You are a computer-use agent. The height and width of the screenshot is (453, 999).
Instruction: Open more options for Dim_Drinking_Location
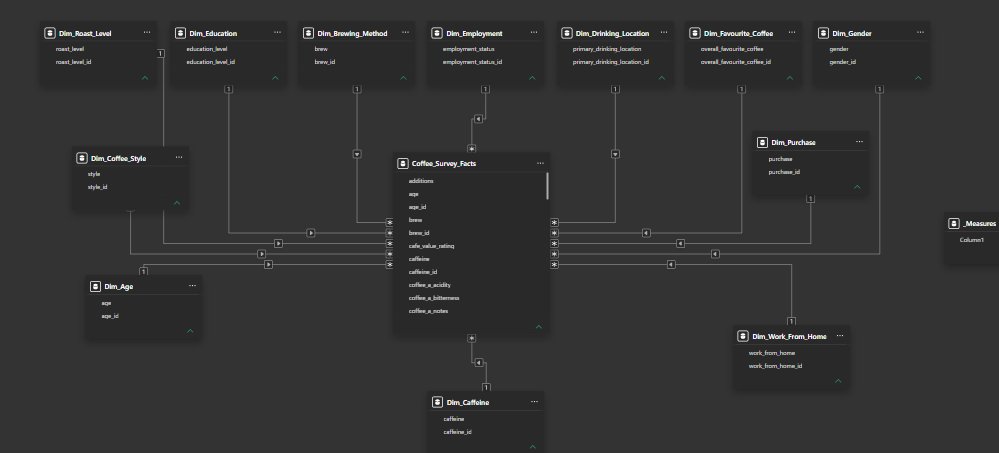664,32
